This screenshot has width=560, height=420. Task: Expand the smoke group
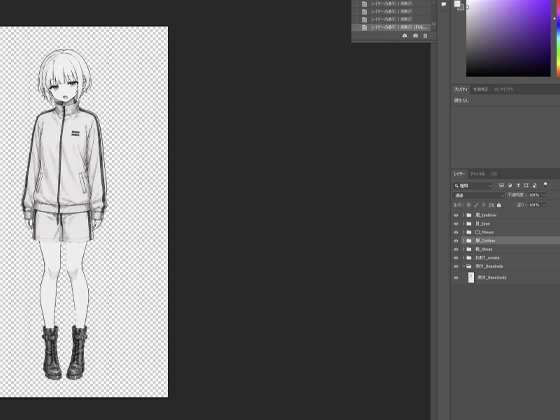point(464,258)
